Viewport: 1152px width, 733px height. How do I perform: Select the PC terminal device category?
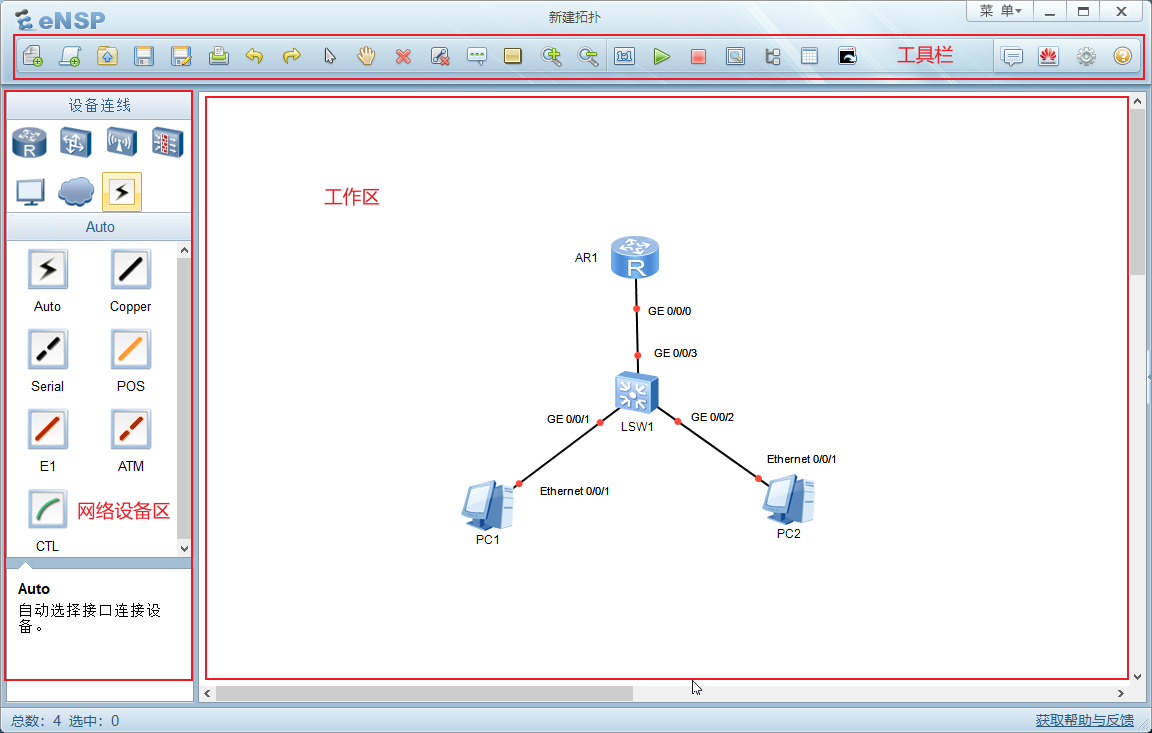click(x=30, y=192)
